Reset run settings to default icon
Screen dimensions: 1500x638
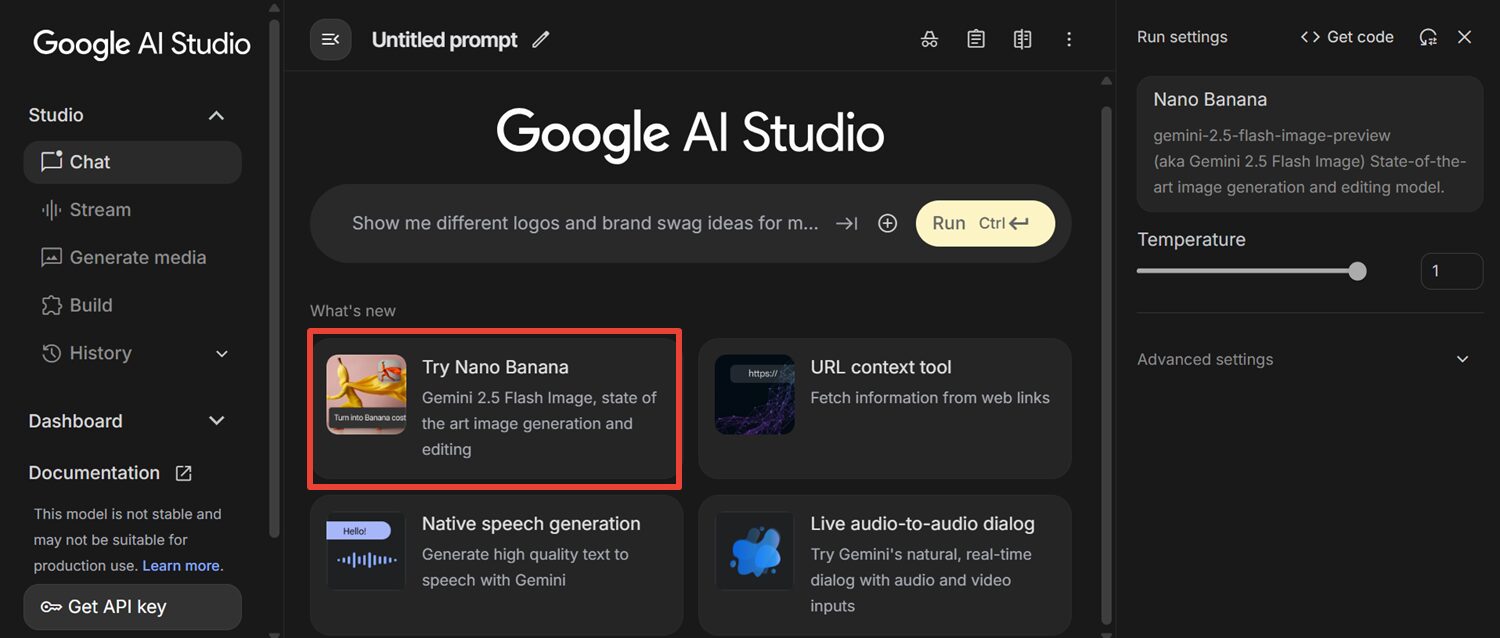[1428, 37]
